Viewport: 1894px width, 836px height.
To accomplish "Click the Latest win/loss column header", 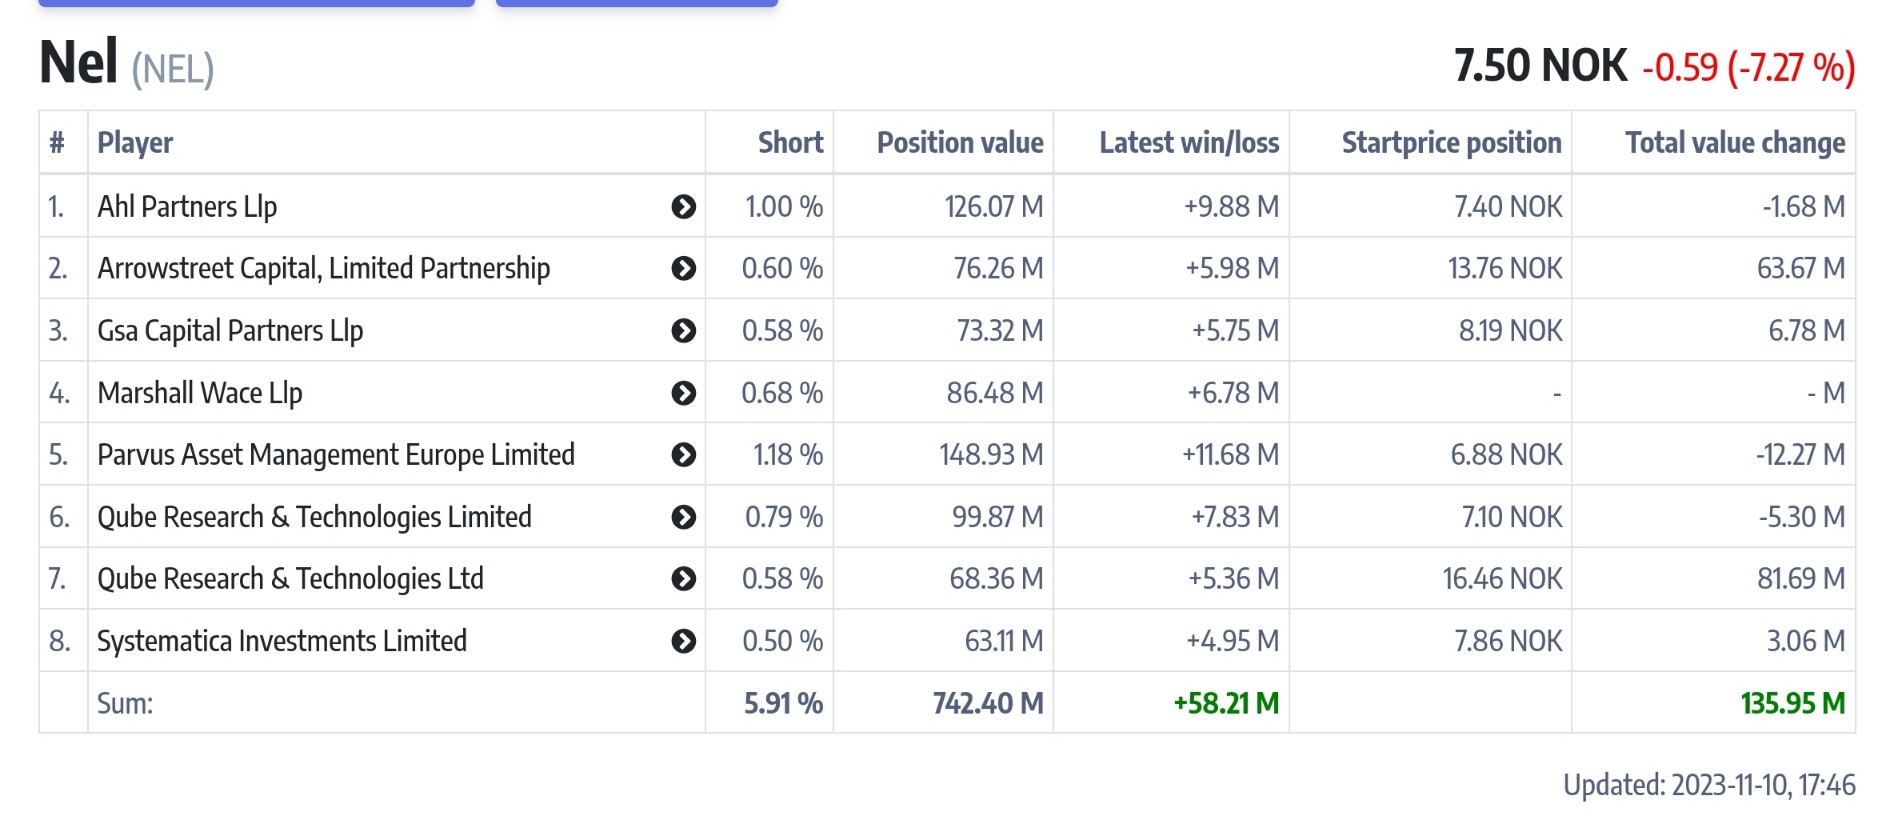I will point(1188,143).
